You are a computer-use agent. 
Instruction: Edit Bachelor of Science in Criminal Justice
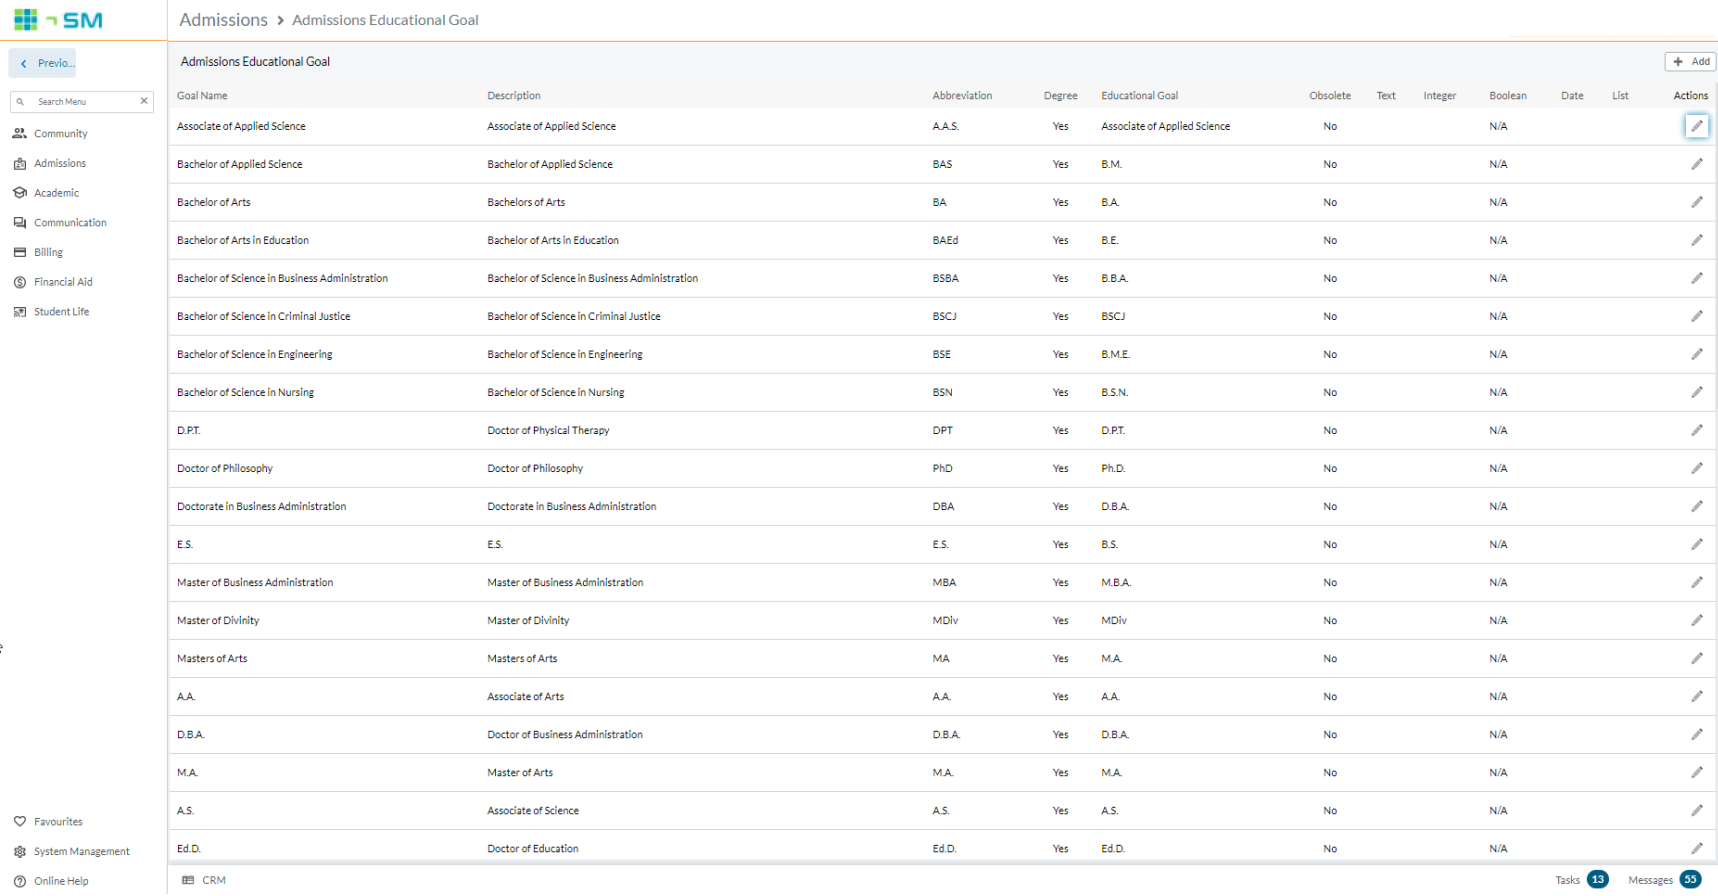tap(1696, 316)
